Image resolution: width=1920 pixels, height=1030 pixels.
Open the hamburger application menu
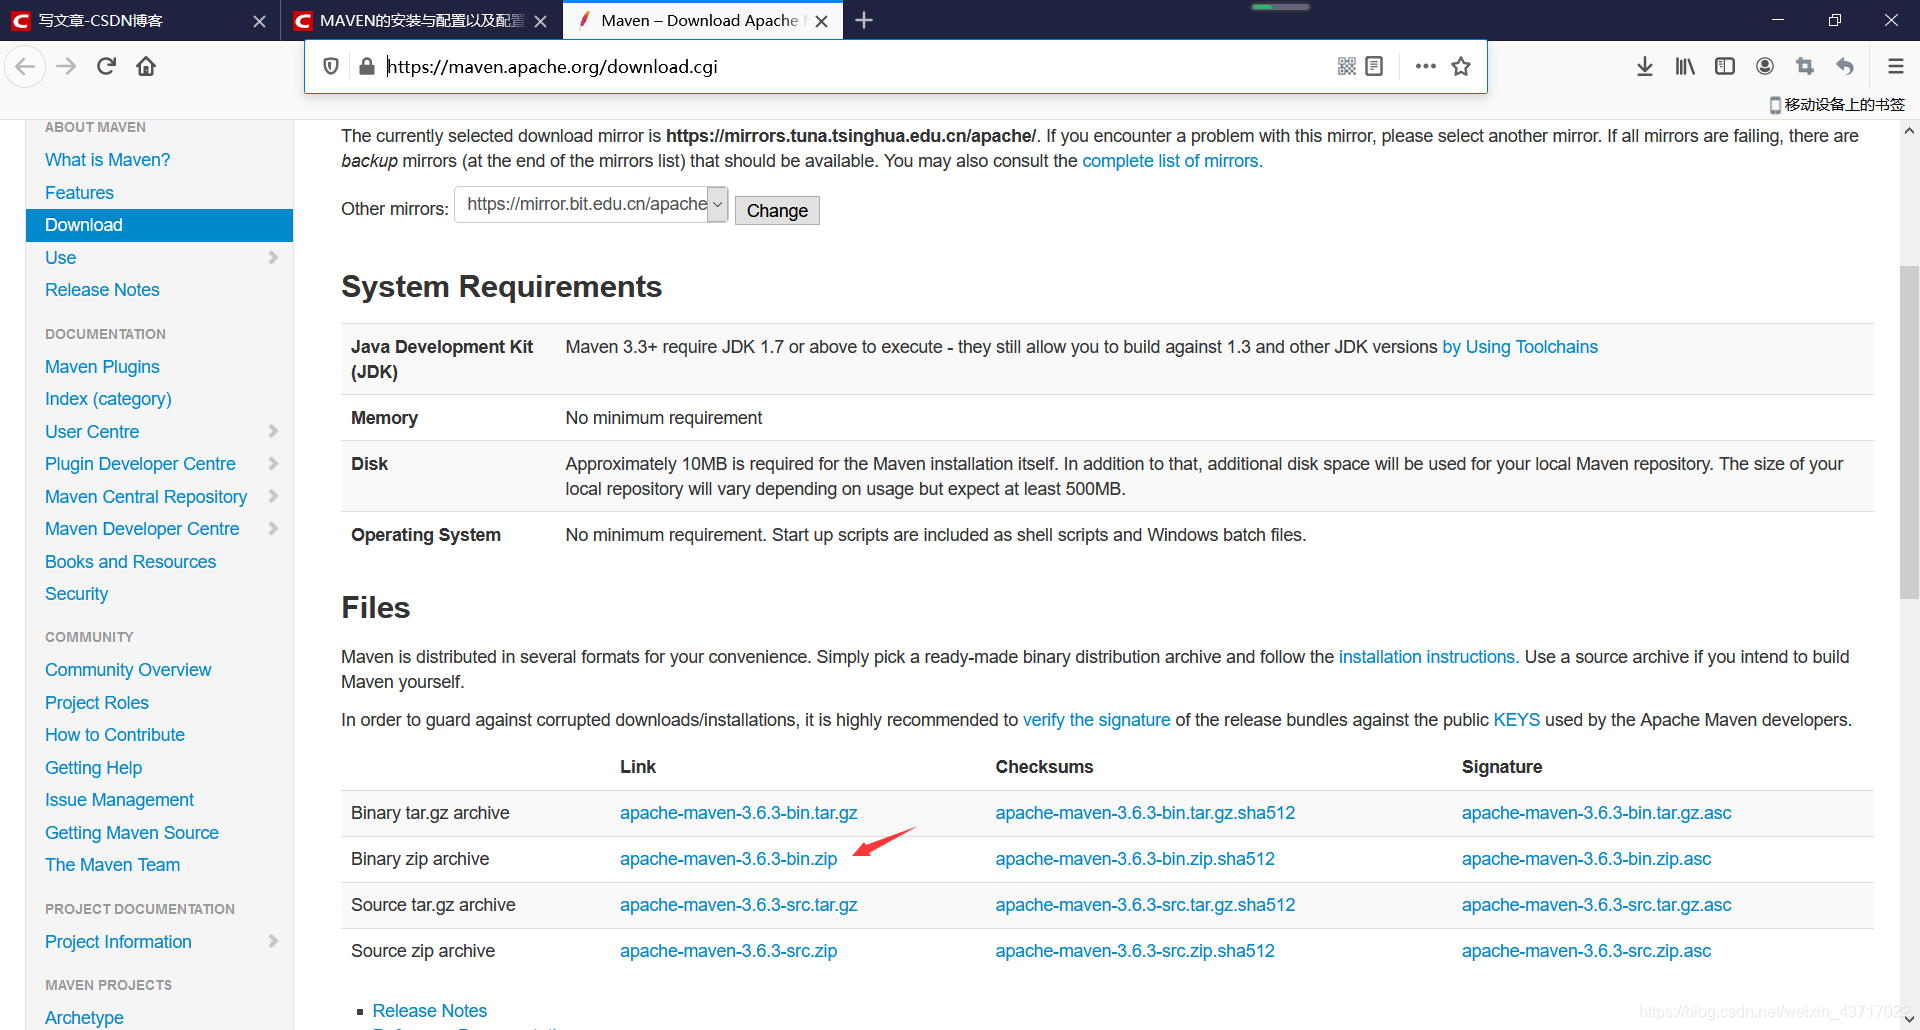coord(1895,67)
